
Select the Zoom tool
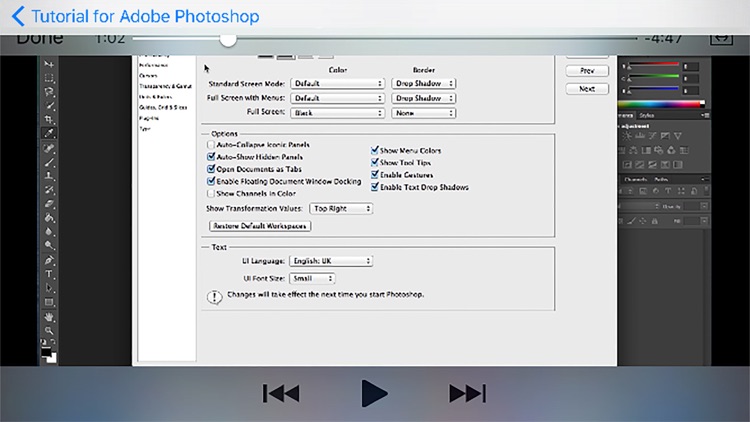pos(49,331)
